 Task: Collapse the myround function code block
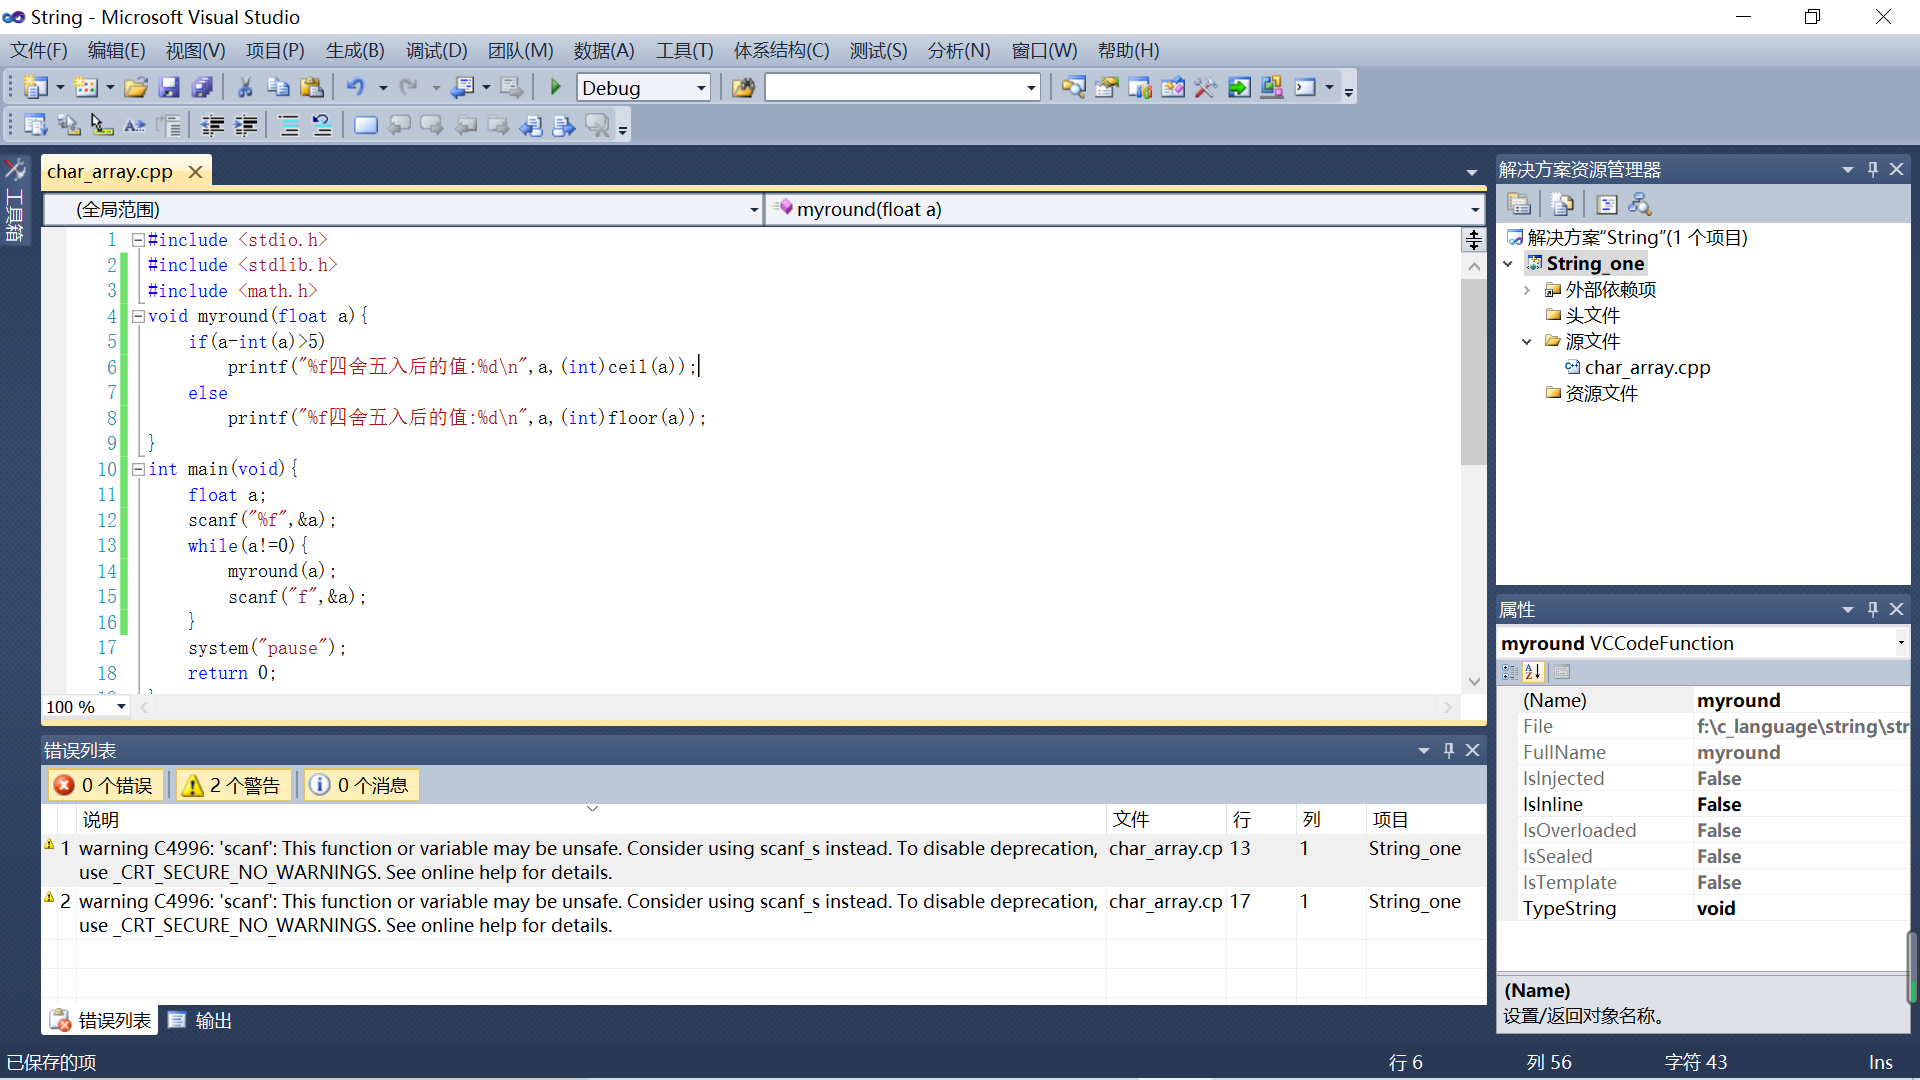click(x=138, y=316)
